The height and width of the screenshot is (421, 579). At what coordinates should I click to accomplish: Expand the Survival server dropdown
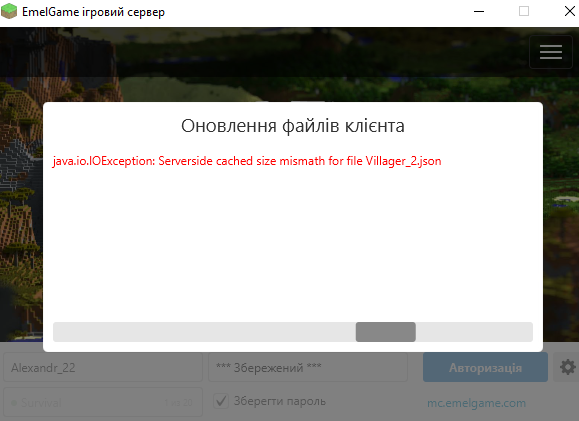(x=103, y=403)
